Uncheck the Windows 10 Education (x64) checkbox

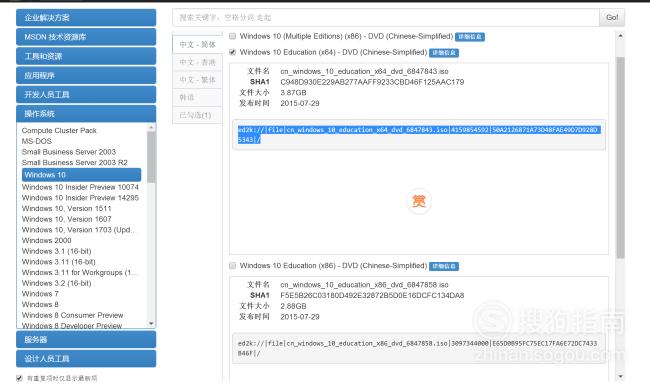(233, 52)
